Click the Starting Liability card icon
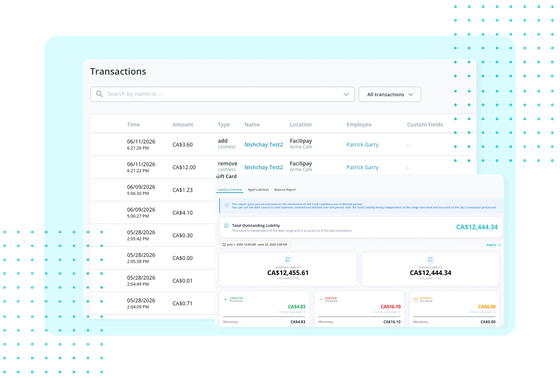The width and height of the screenshot is (560, 378). (x=288, y=260)
